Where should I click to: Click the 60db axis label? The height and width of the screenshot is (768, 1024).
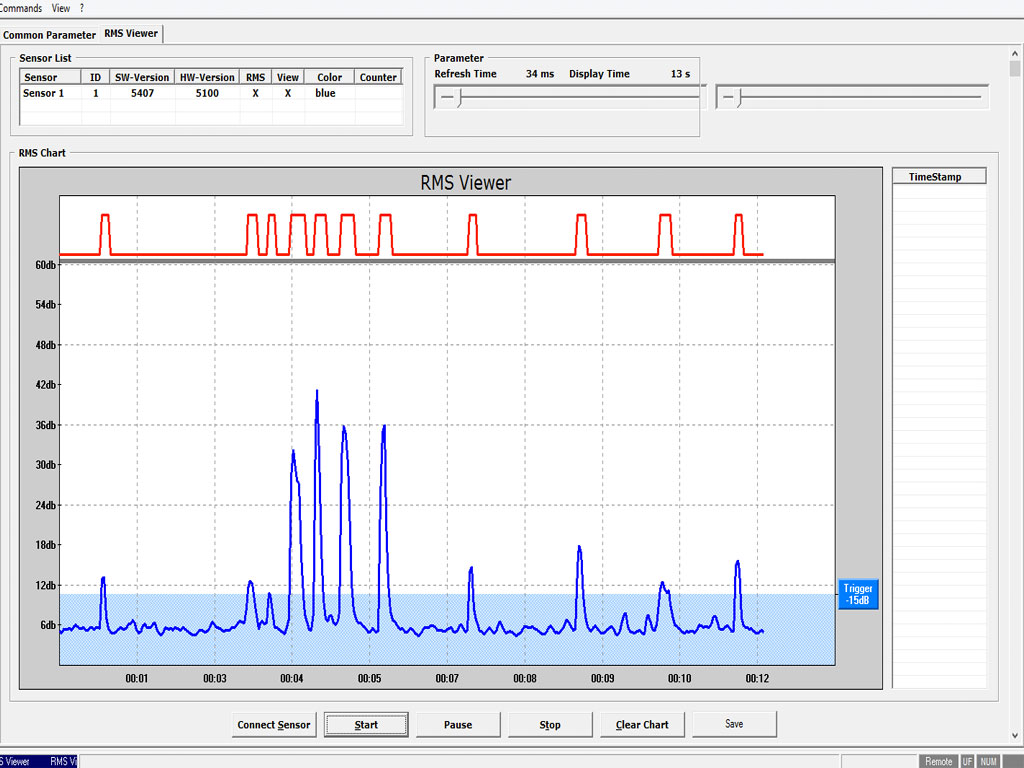click(x=45, y=264)
